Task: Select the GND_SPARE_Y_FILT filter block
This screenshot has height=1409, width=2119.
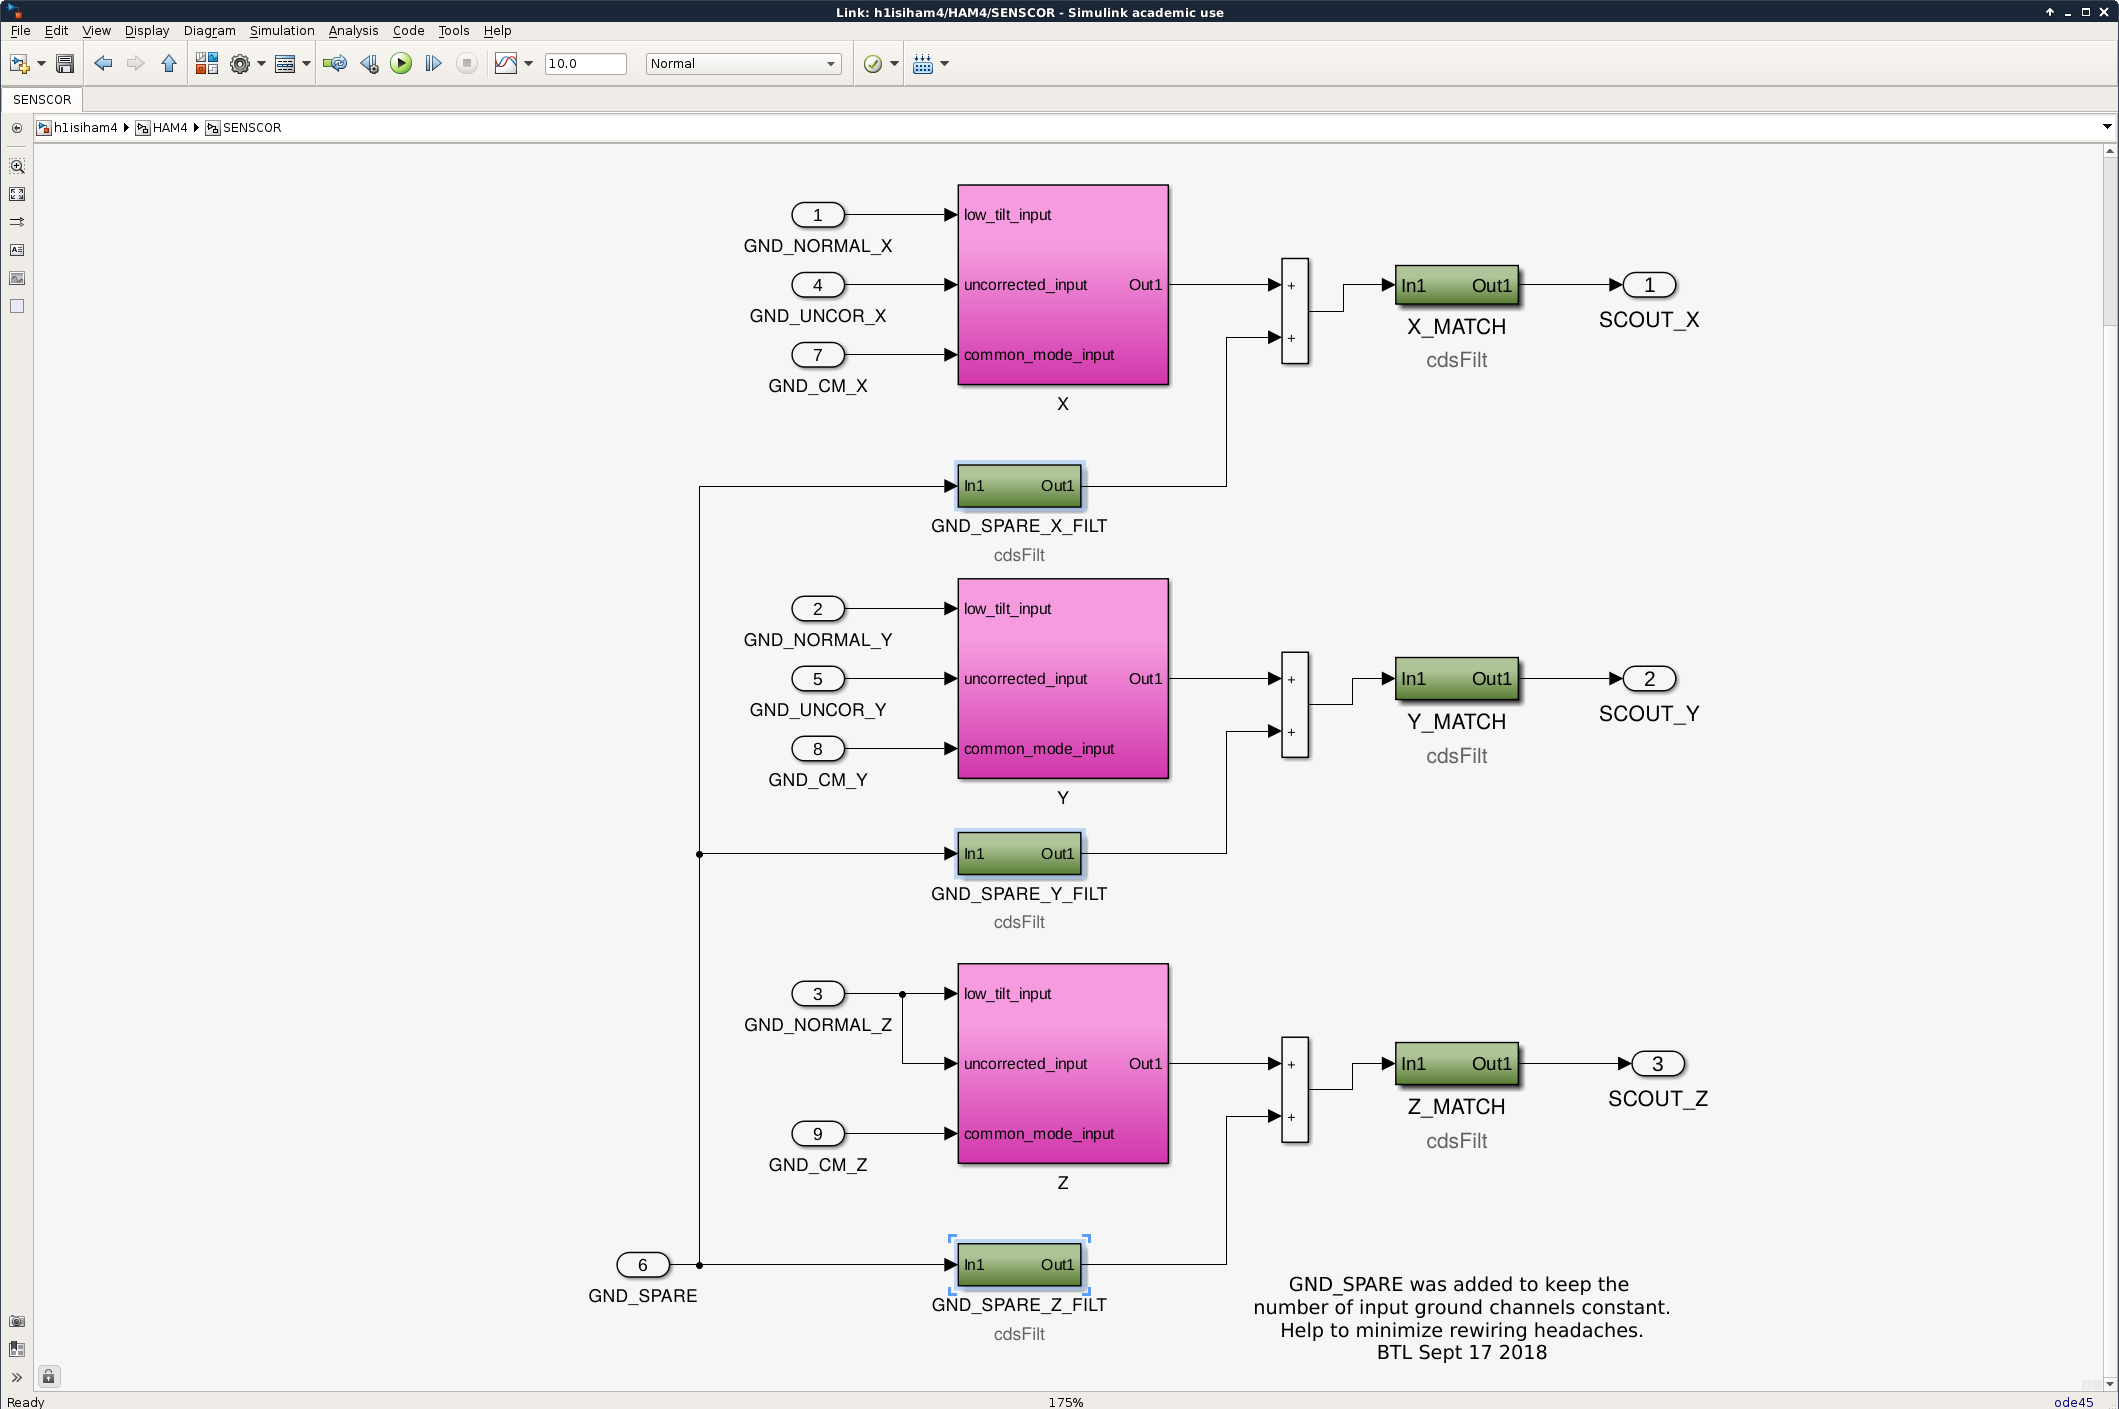Action: pyautogui.click(x=1019, y=854)
